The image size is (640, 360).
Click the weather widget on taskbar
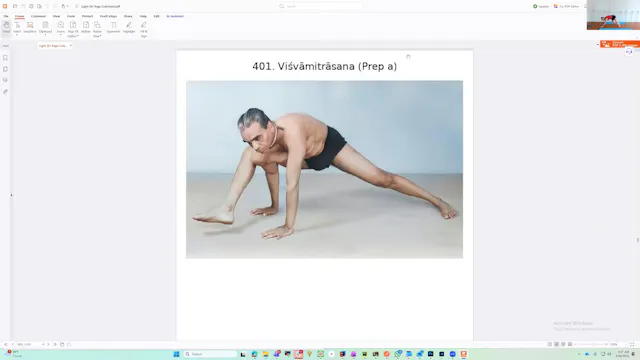pyautogui.click(x=13, y=354)
